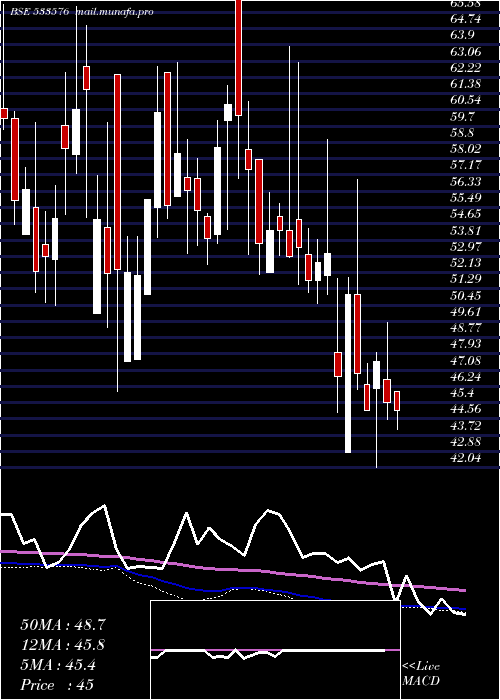Click the 58.02 price axis label
The height and width of the screenshot is (700, 500).
pos(466,149)
